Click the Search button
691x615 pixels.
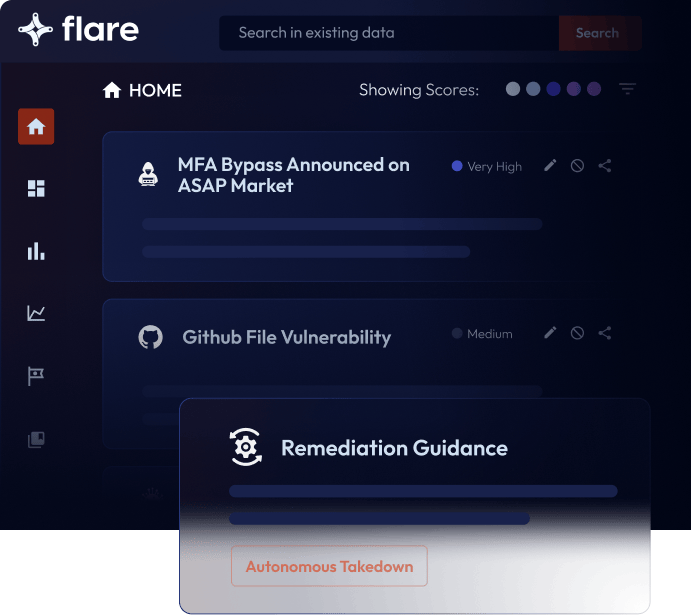(598, 33)
